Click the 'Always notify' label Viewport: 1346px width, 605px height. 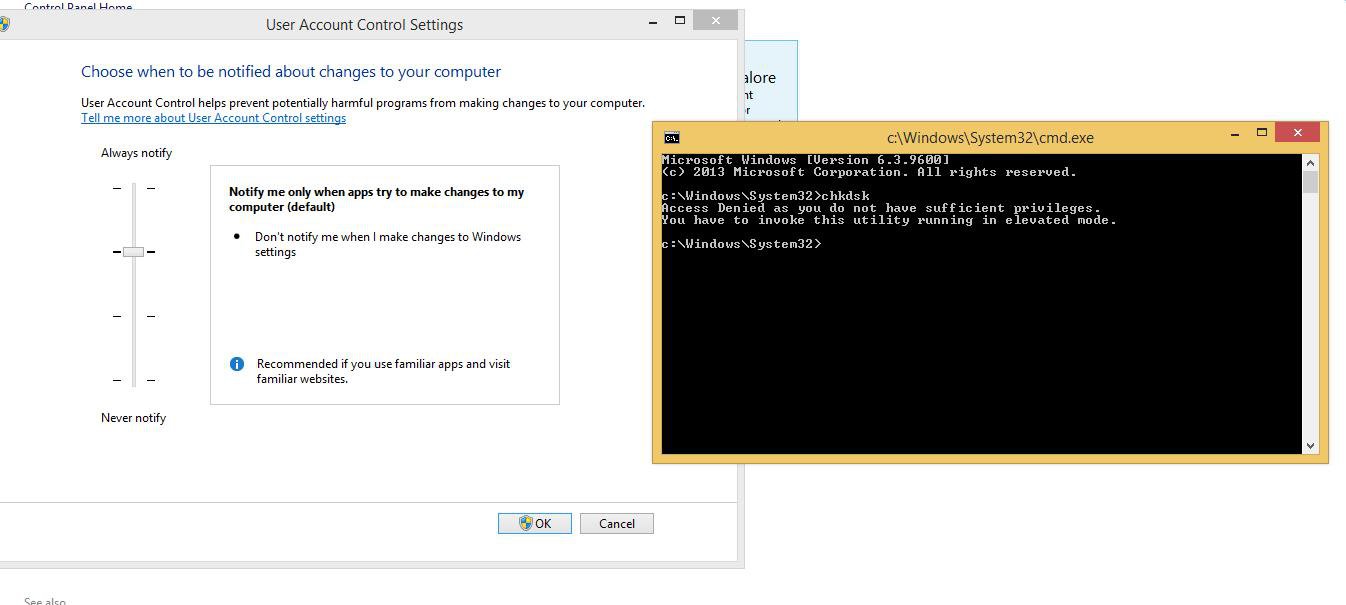click(136, 153)
